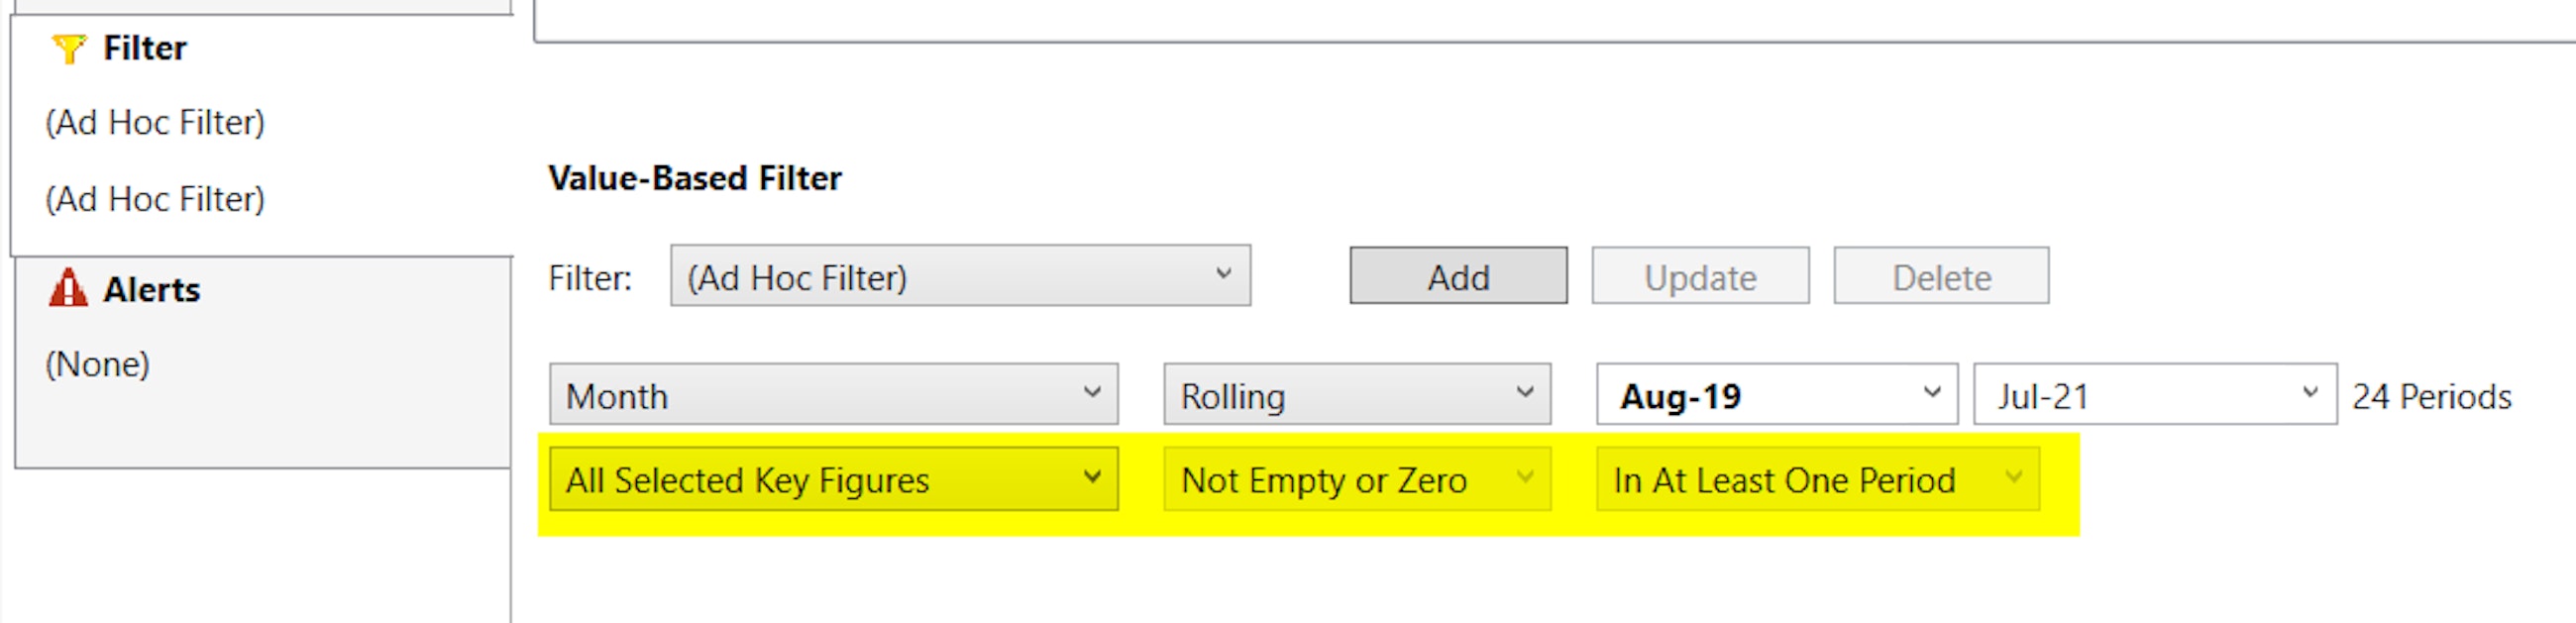Expand the In At Least One Period dropdown
Screen dimensions: 2576x623
pos(1815,480)
